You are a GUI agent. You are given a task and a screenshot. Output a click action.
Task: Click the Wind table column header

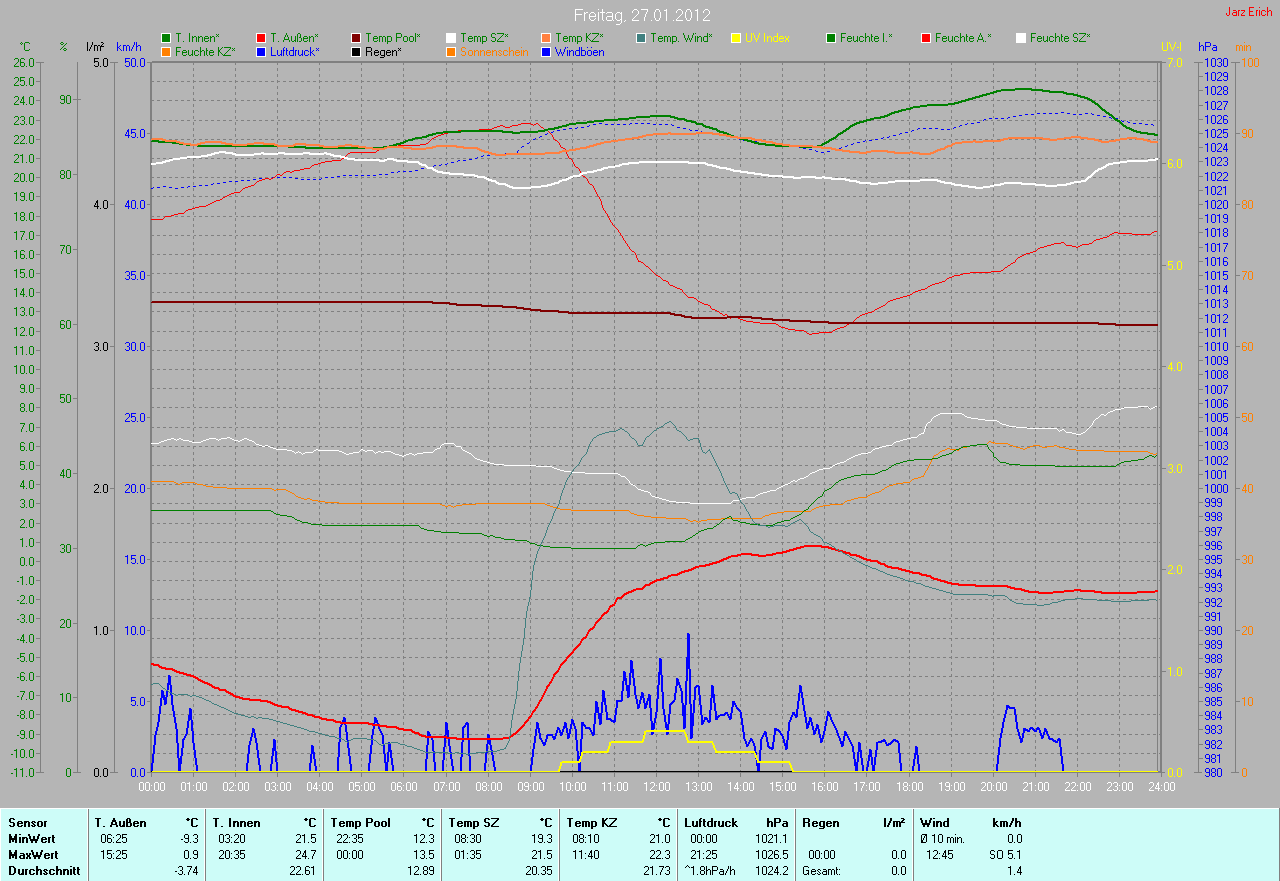point(935,823)
